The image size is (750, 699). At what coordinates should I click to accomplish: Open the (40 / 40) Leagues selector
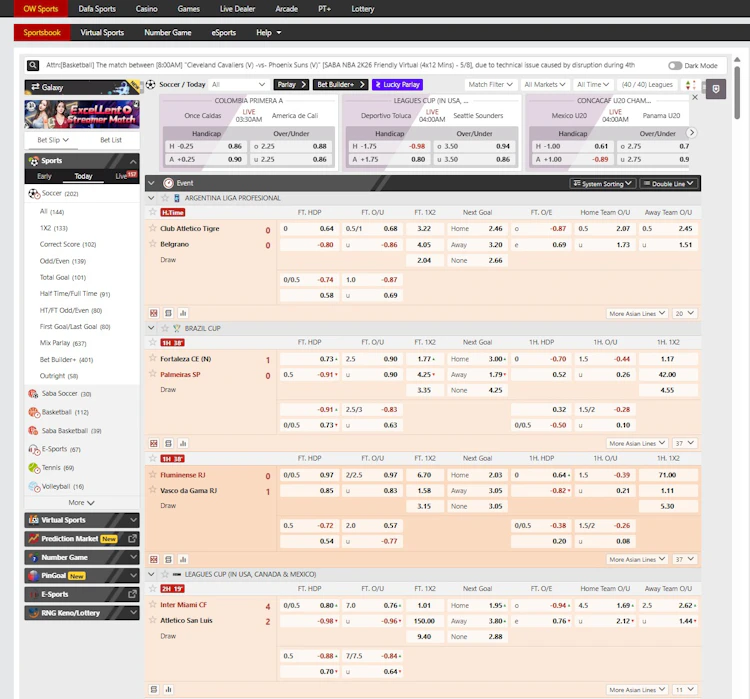(647, 85)
